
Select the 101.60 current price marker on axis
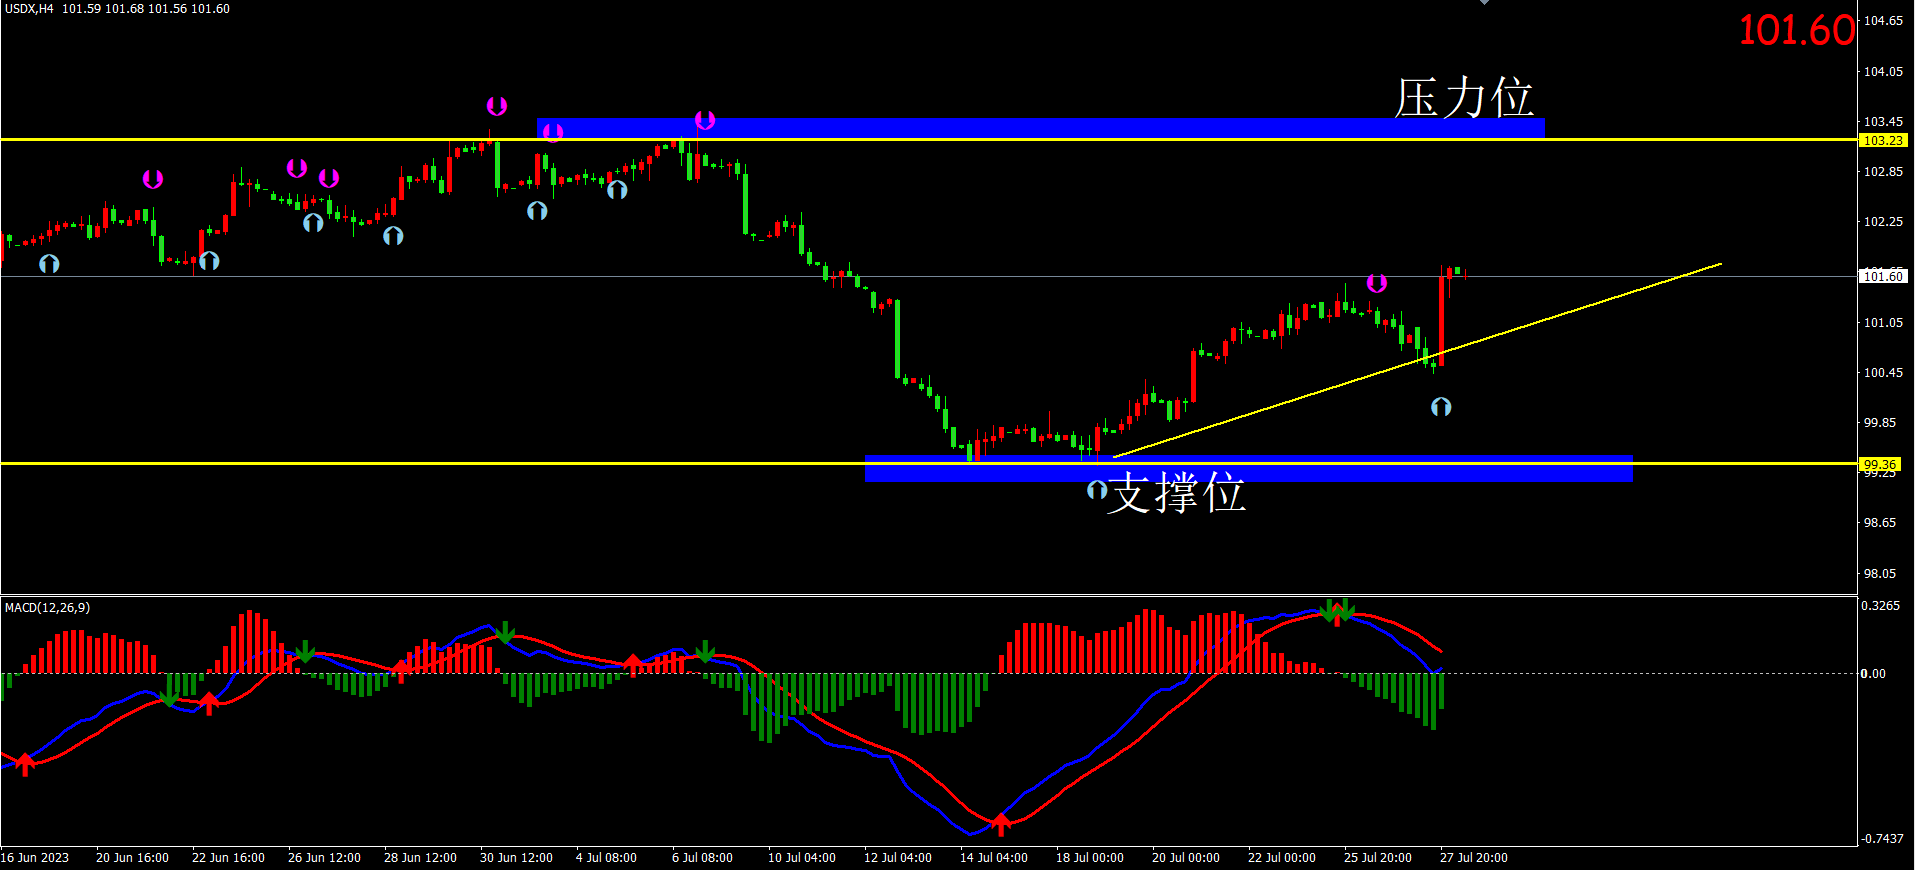(x=1883, y=277)
